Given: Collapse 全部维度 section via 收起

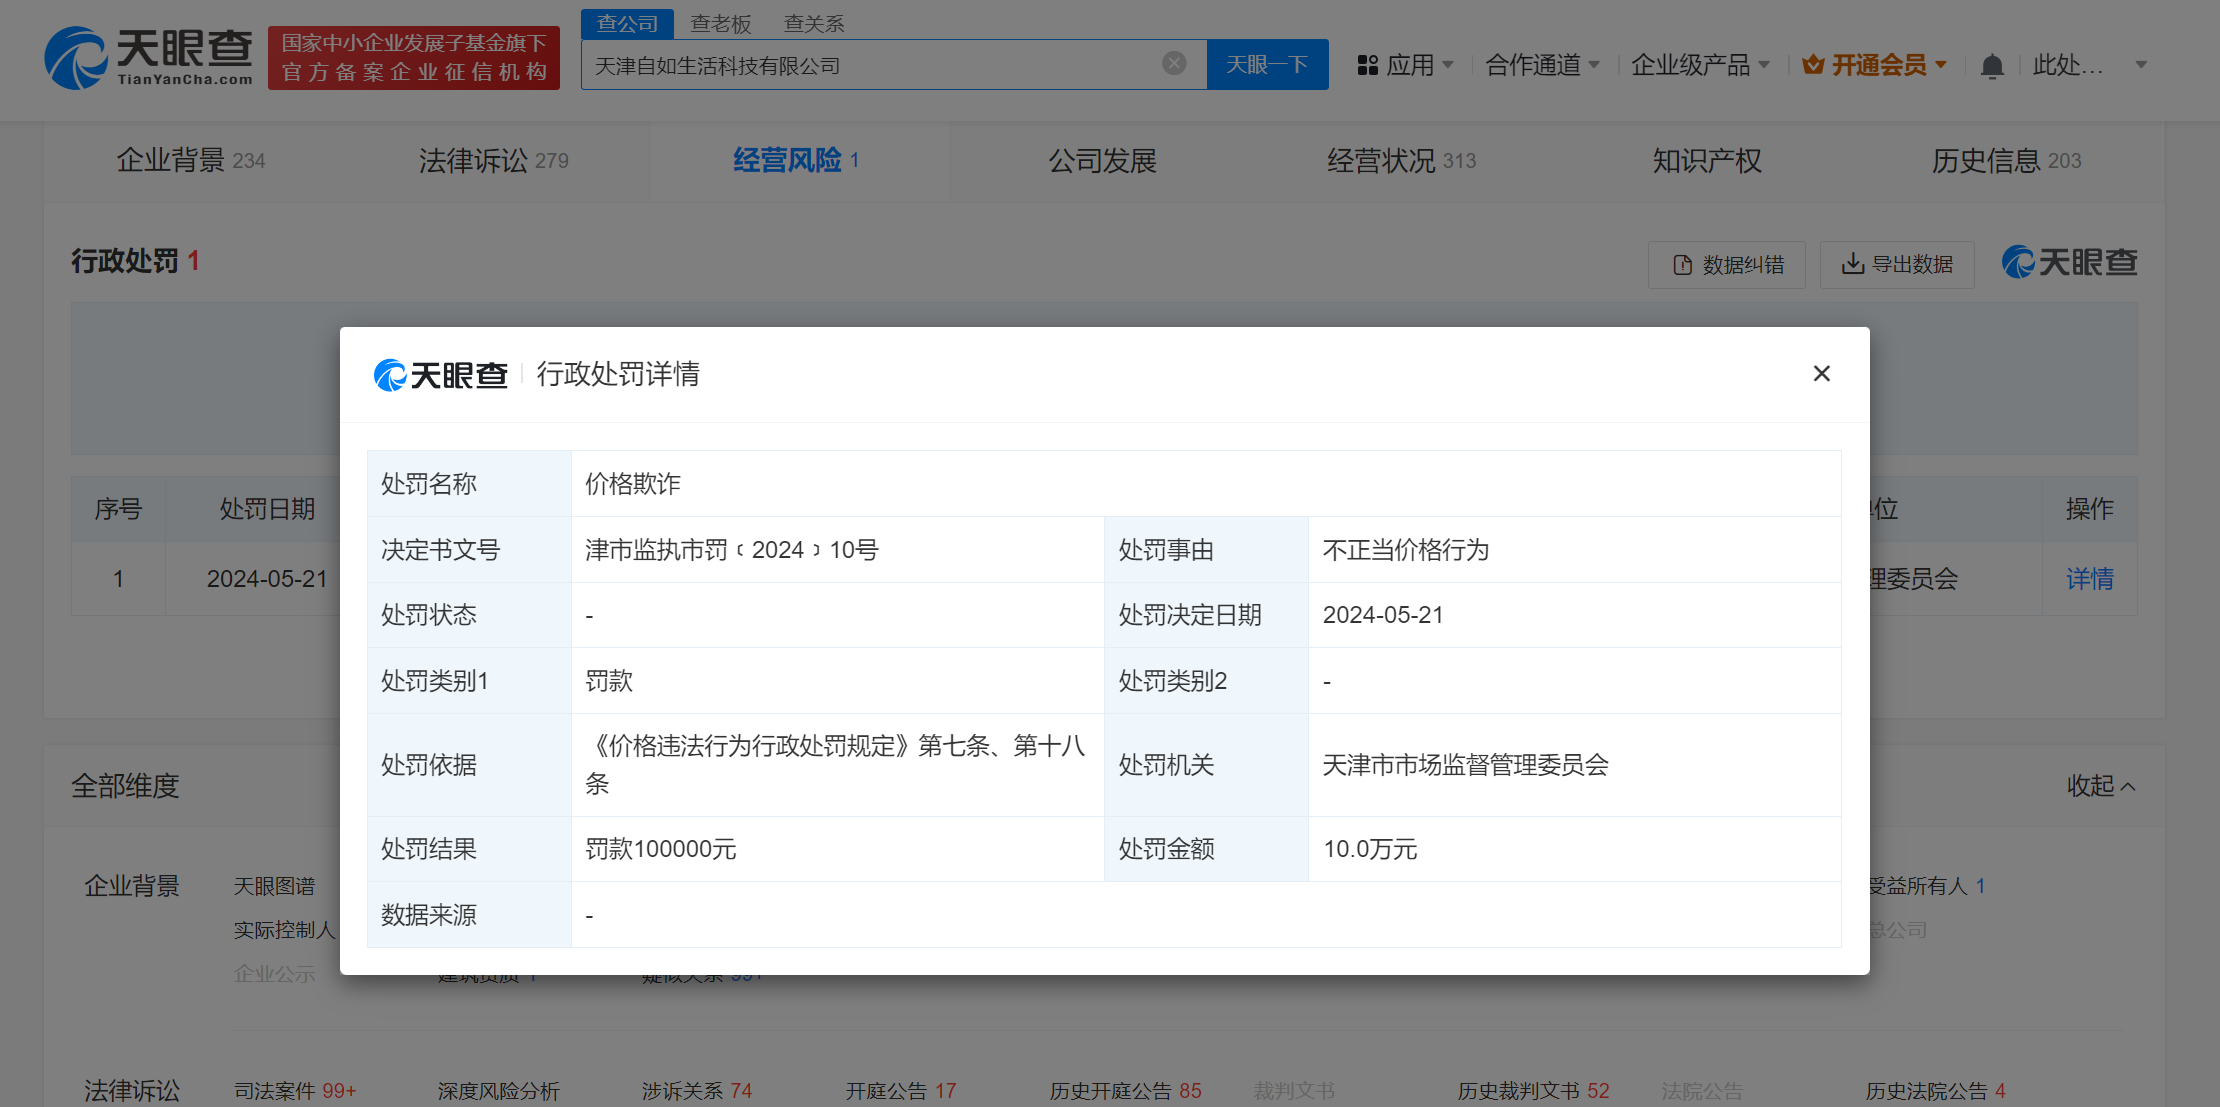Looking at the screenshot, I should coord(2101,787).
